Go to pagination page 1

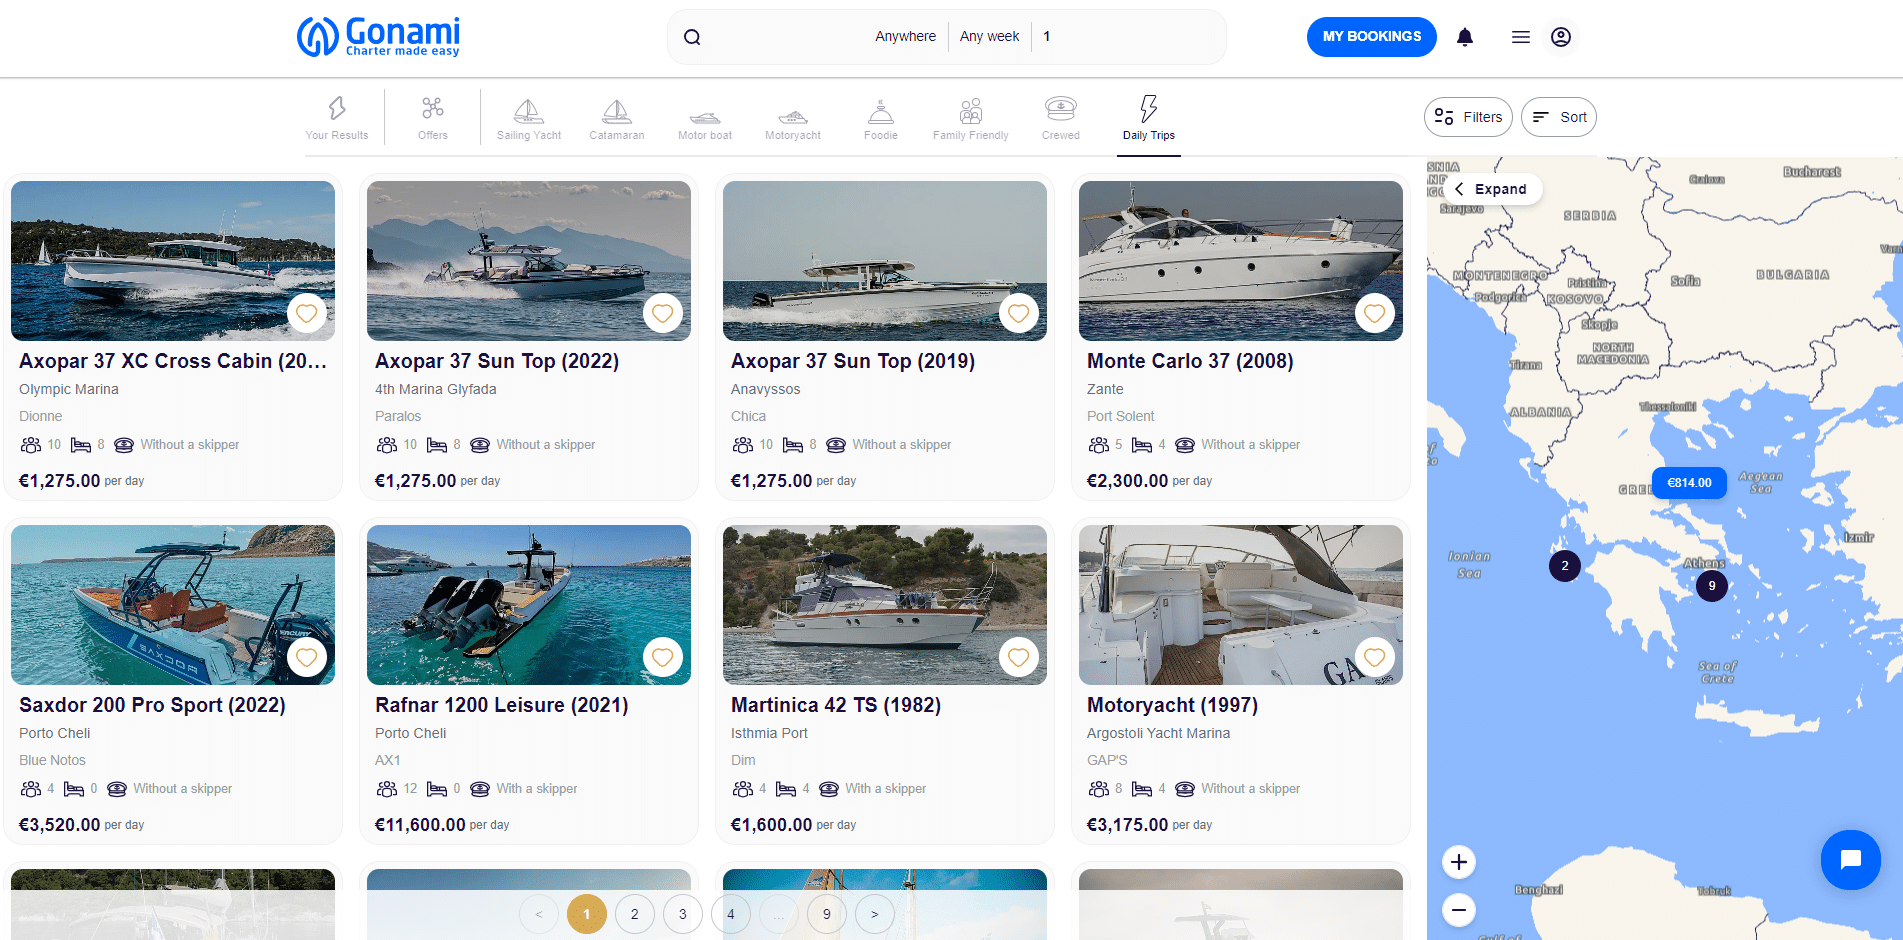pyautogui.click(x=587, y=914)
